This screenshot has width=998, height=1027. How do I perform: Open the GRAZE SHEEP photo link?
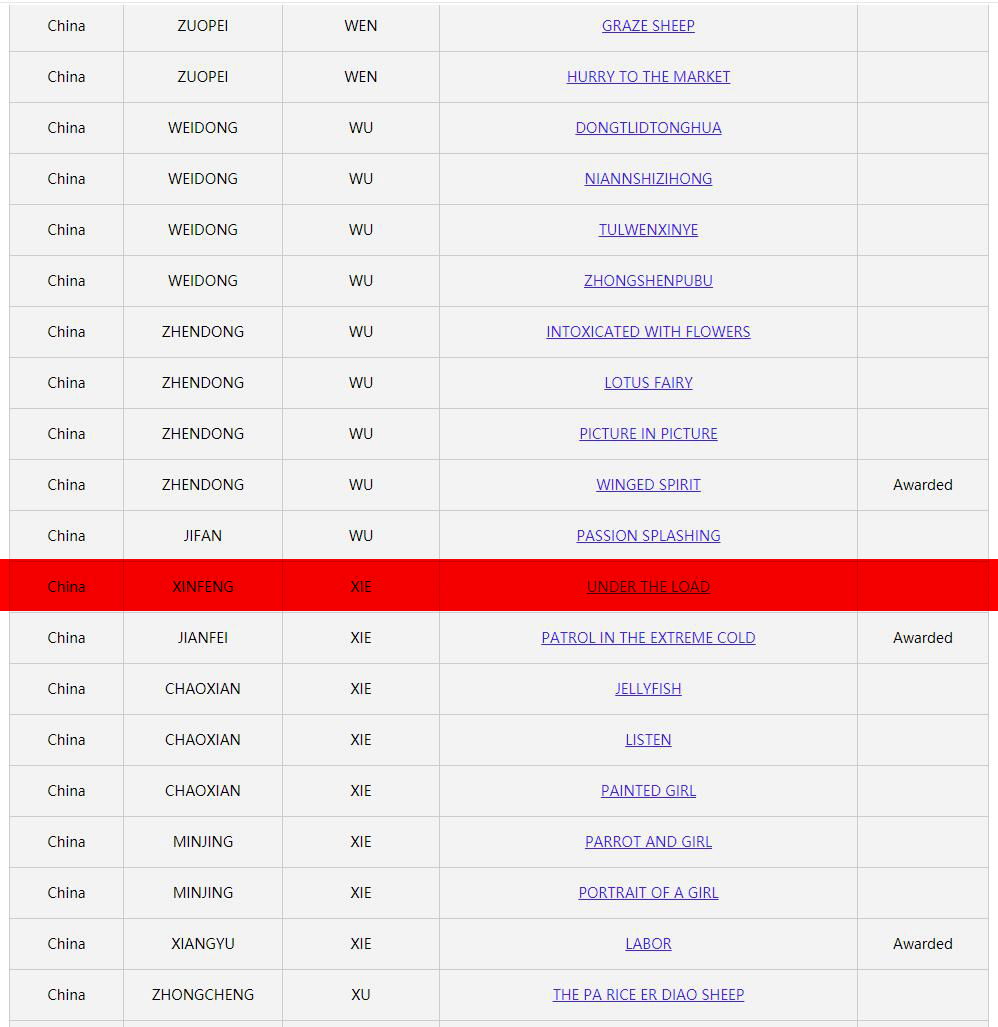point(648,26)
